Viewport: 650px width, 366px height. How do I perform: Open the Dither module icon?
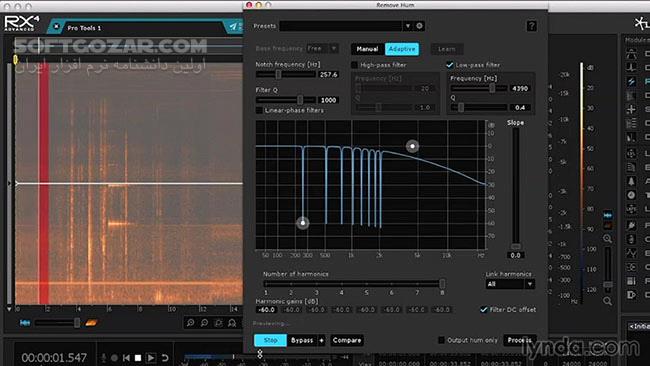631,295
